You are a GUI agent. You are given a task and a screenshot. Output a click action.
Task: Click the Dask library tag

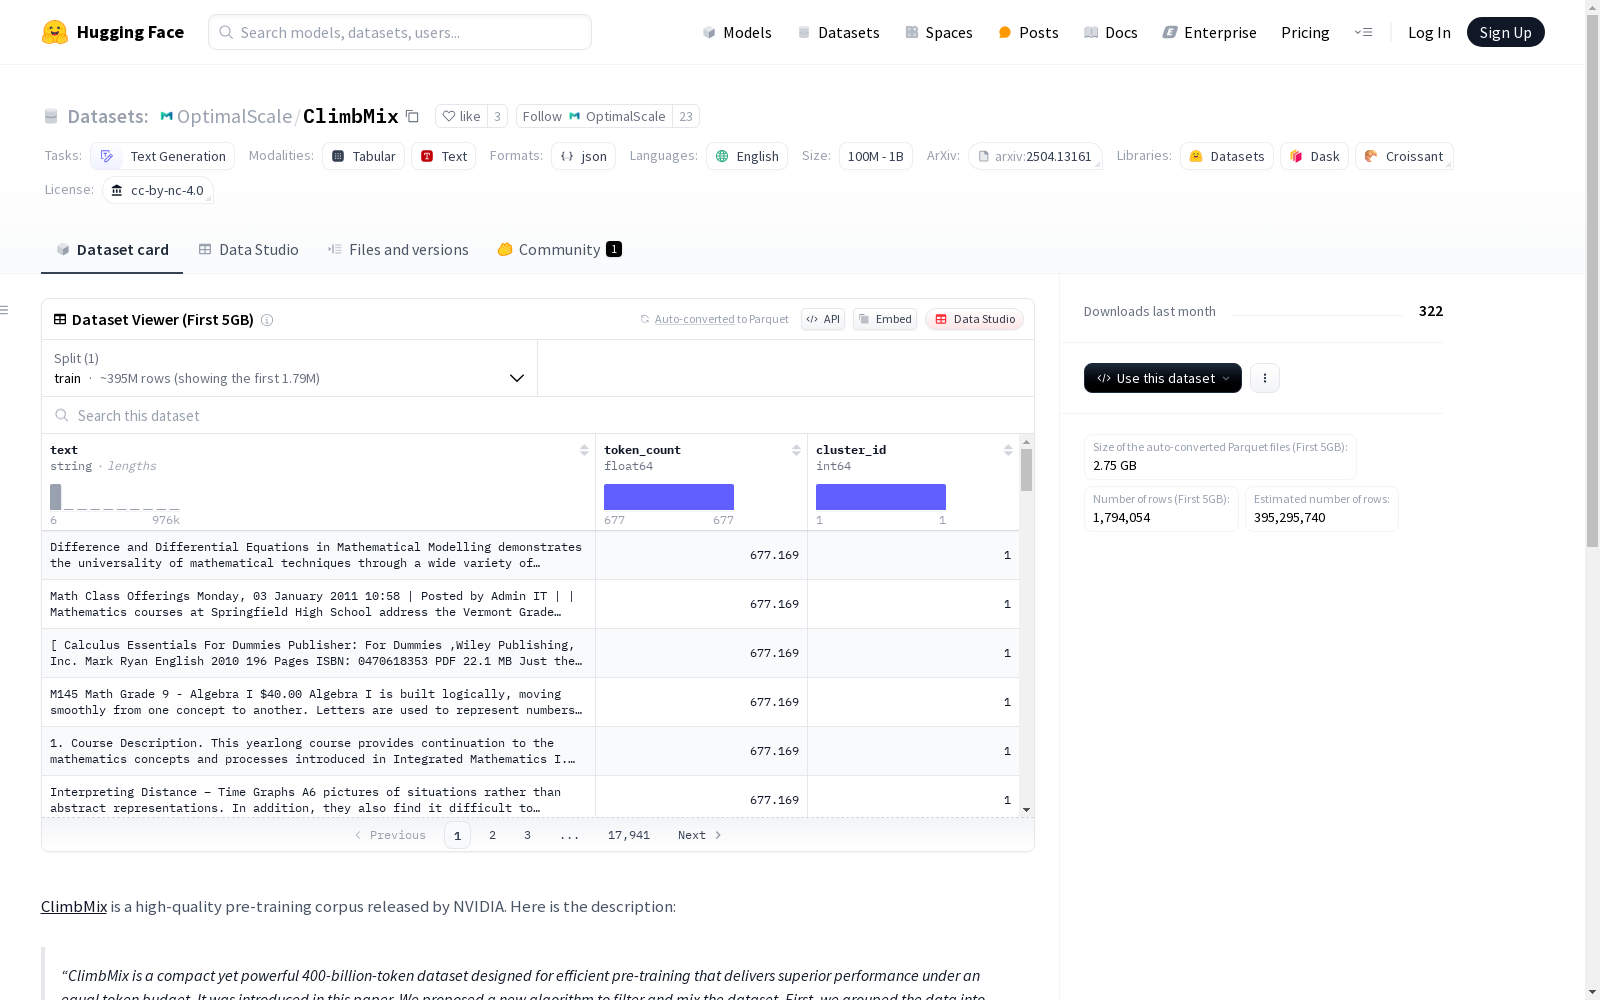pyautogui.click(x=1314, y=156)
